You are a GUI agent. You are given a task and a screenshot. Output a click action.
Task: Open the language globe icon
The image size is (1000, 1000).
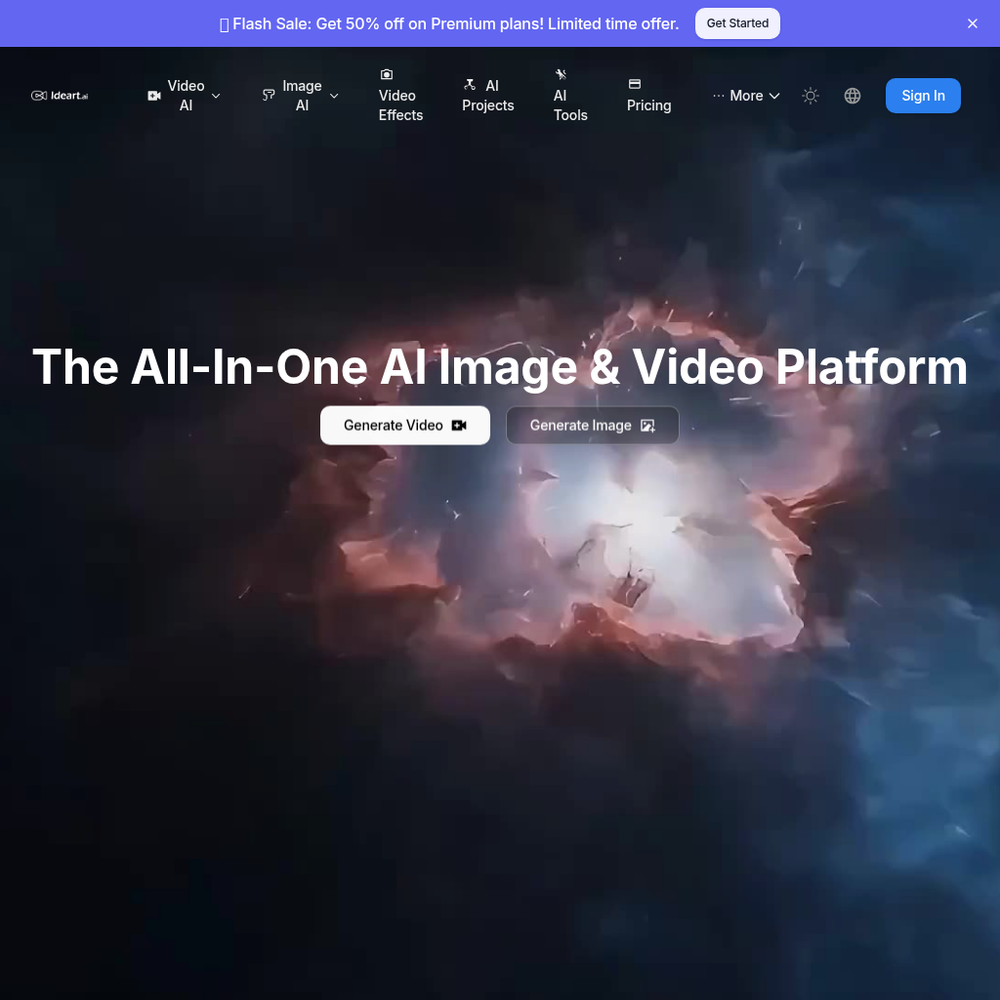tap(853, 96)
